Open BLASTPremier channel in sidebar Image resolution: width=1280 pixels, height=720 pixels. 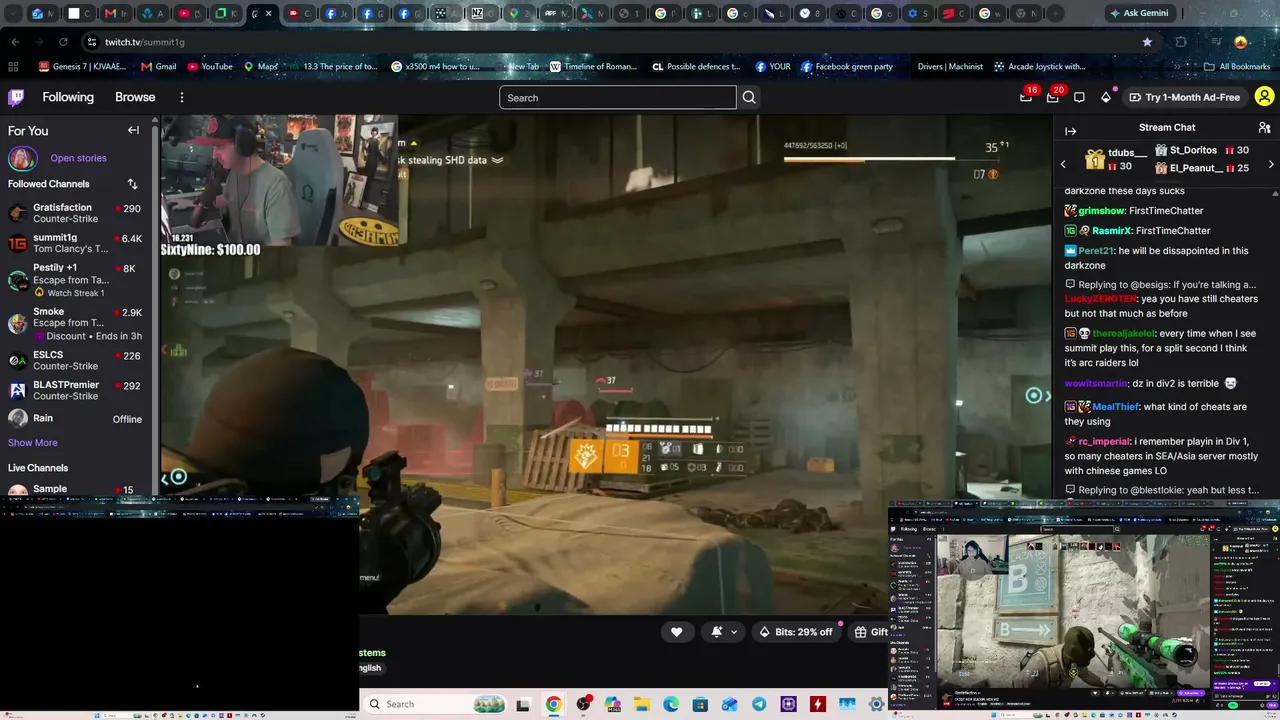pos(75,390)
